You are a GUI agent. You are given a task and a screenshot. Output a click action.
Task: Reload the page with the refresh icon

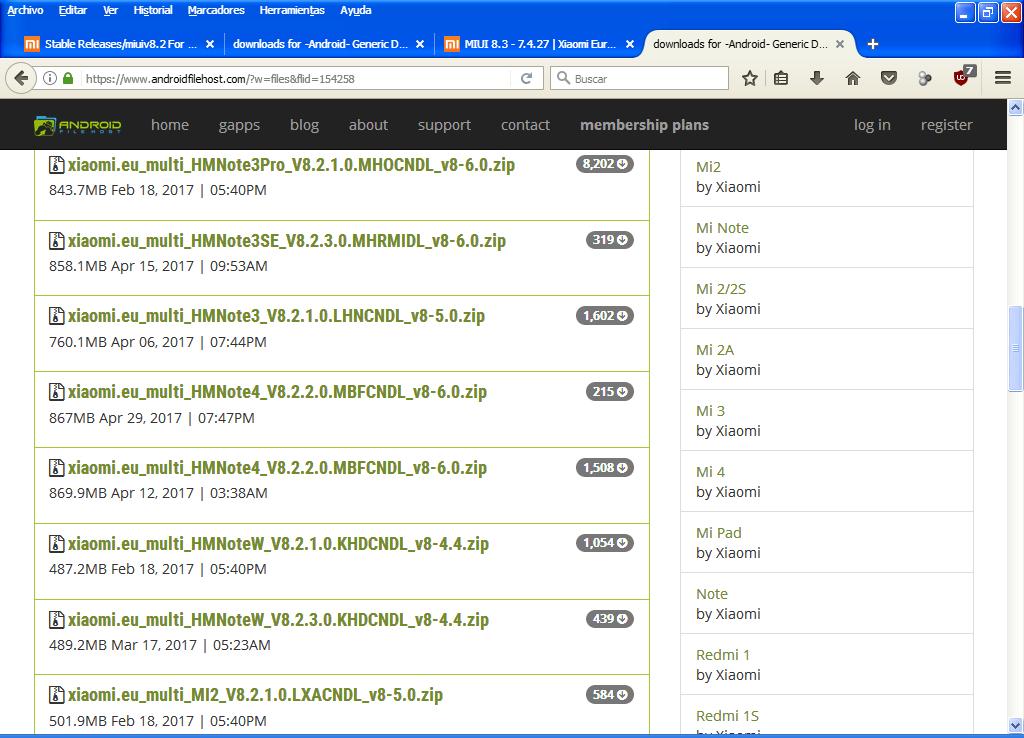point(526,78)
